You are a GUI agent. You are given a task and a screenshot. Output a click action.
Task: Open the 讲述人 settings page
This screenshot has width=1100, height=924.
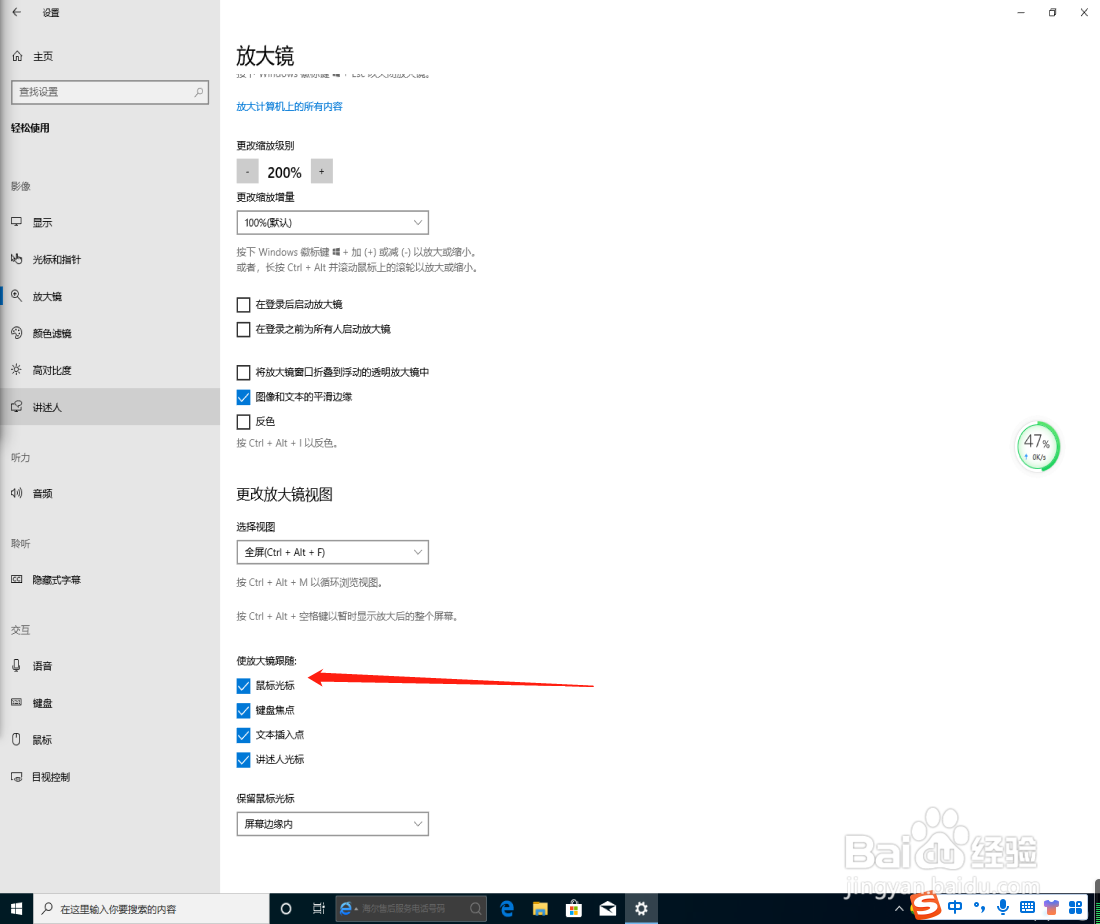tap(110, 407)
